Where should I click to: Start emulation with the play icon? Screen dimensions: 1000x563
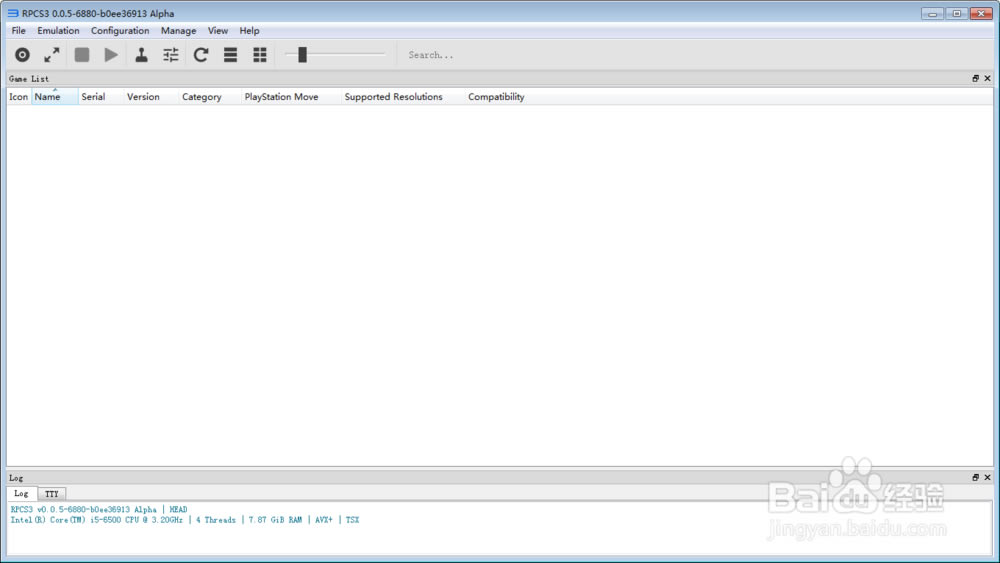[111, 55]
